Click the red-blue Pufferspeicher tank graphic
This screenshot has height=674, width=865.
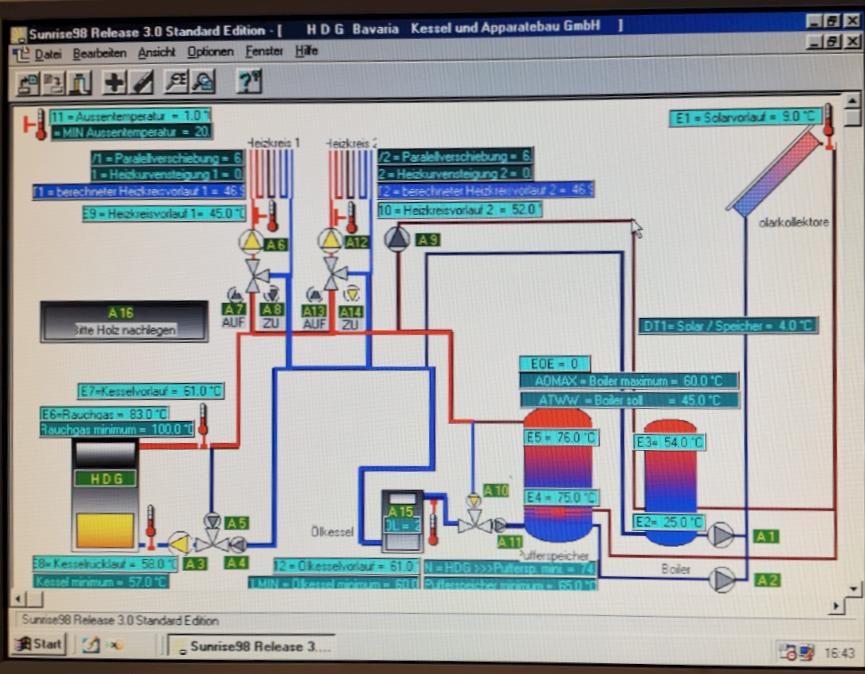click(557, 474)
